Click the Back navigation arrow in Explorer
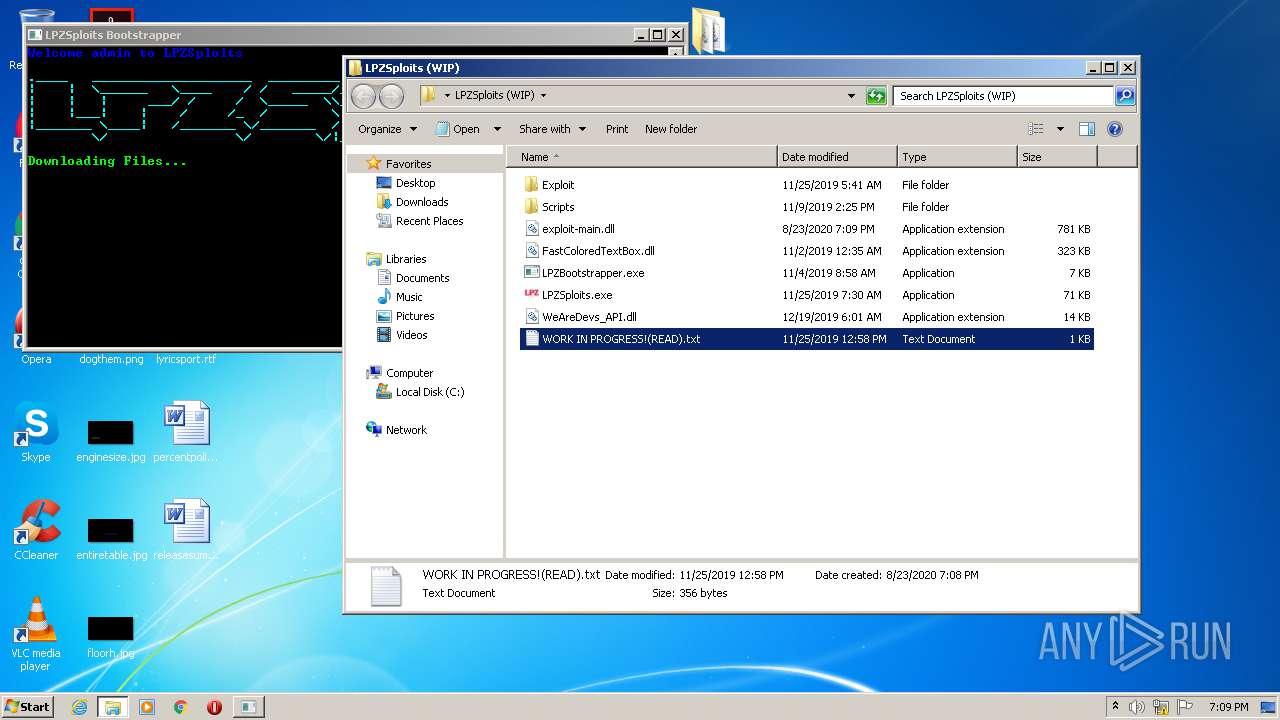This screenshot has width=1280, height=720. 363,96
